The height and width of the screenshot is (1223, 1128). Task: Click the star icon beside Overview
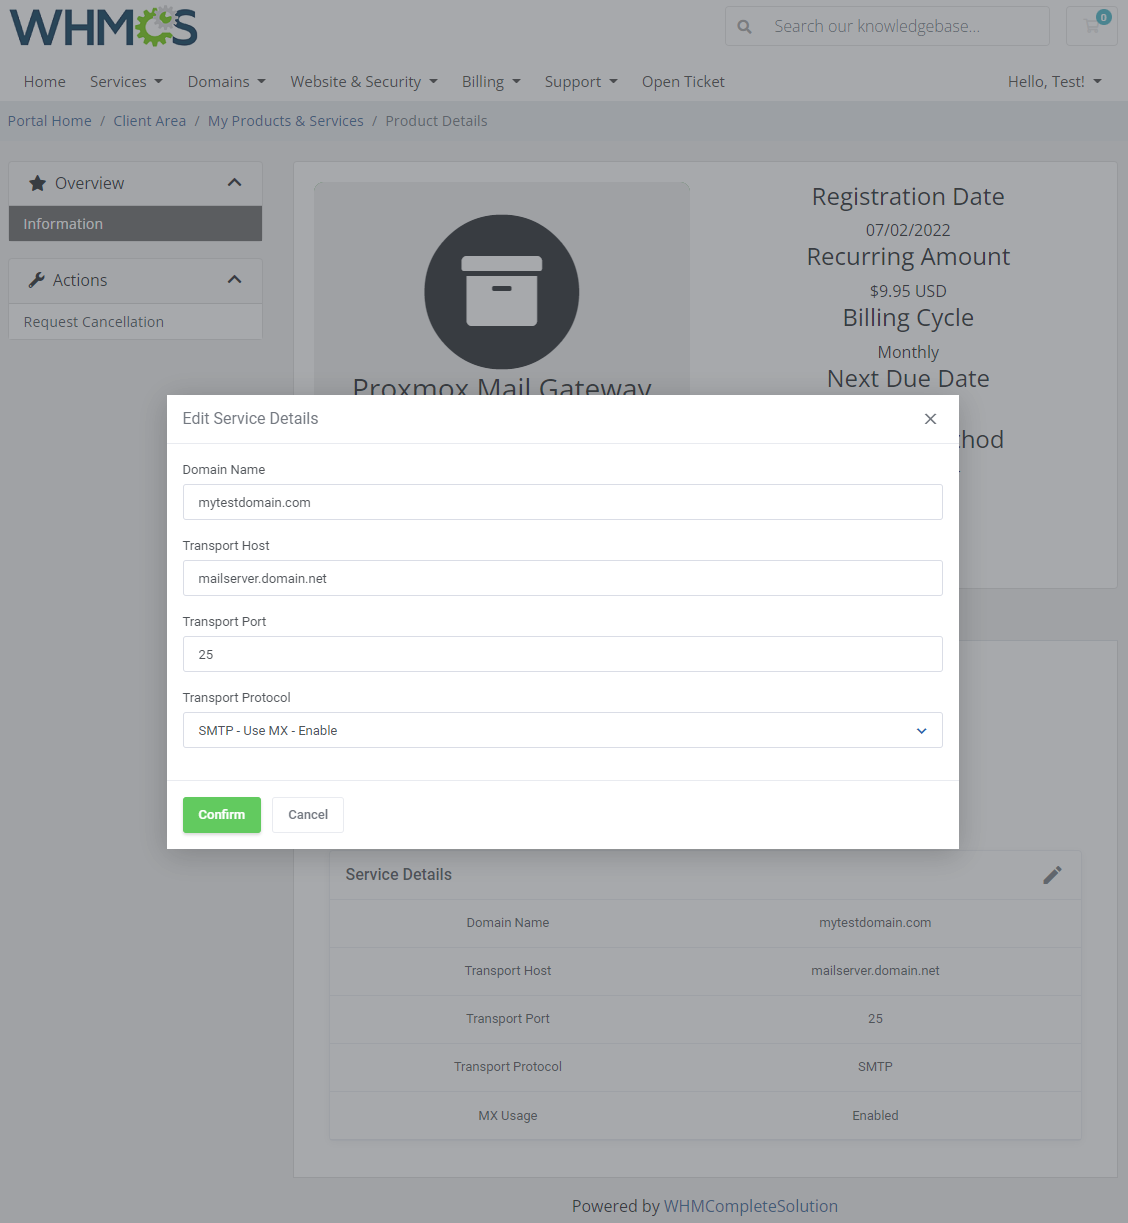pyautogui.click(x=38, y=183)
